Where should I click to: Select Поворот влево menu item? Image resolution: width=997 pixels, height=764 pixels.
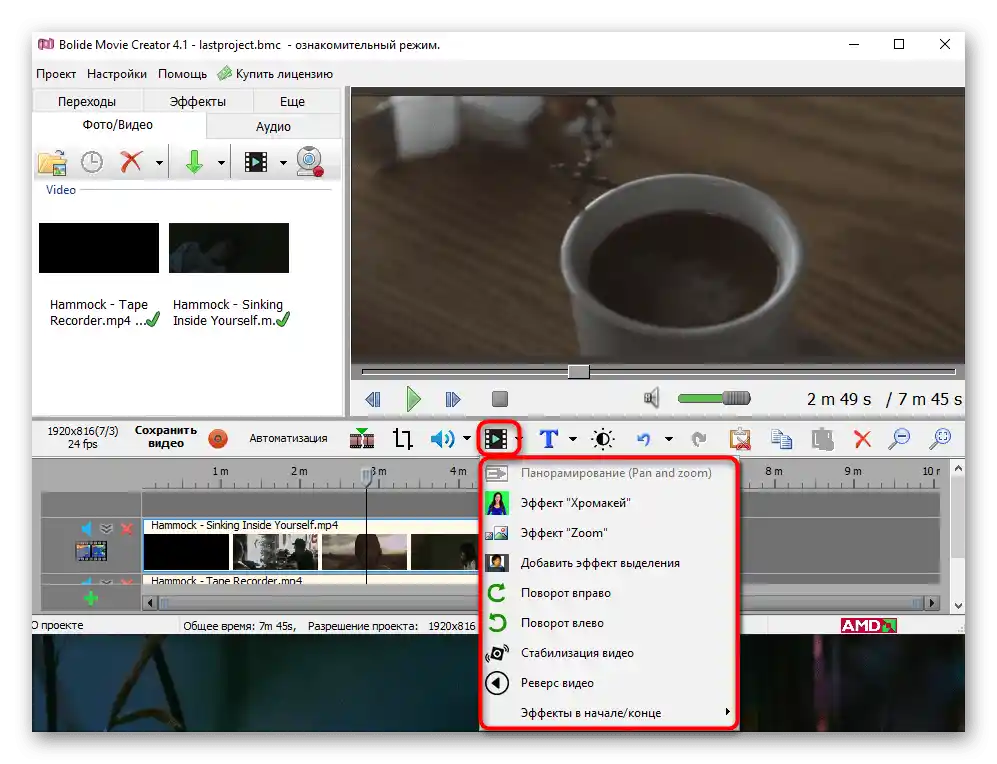[x=609, y=623]
